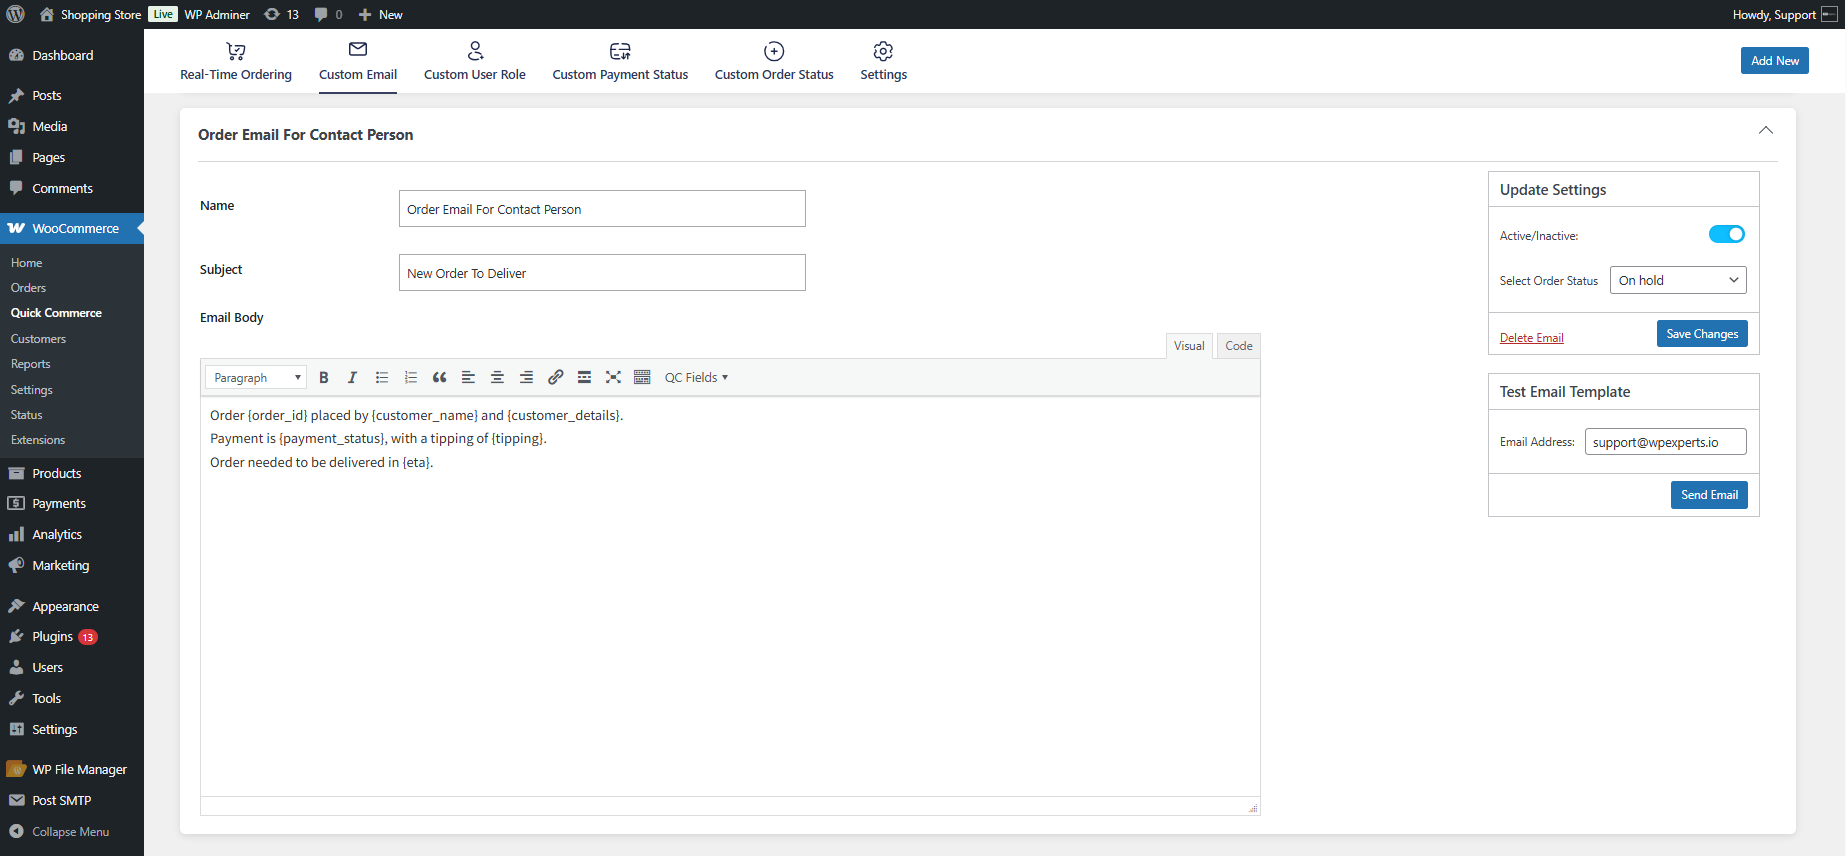This screenshot has height=856, width=1847.
Task: Apply italic formatting in the editor
Action: (352, 378)
